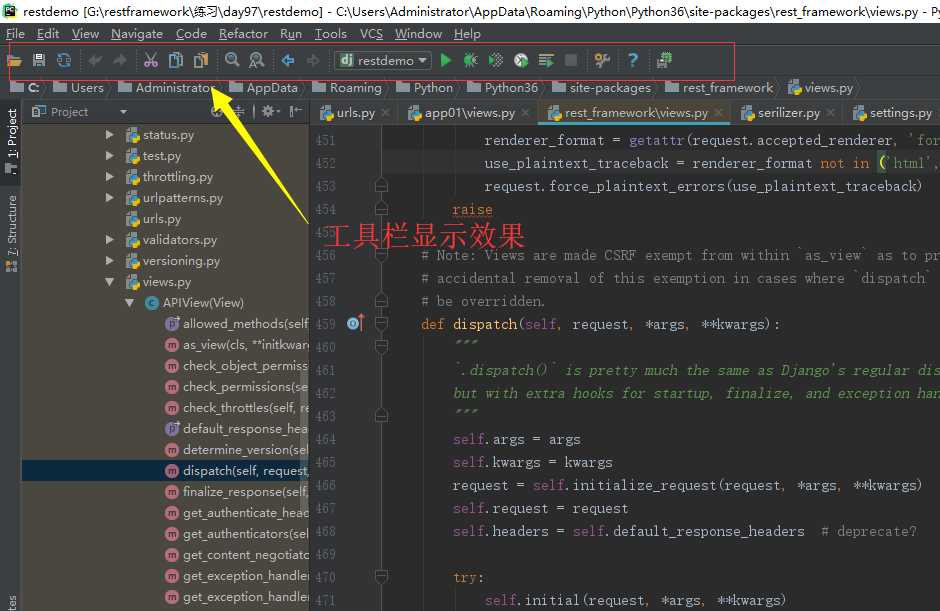The image size is (940, 611).
Task: Click the Profile run icon
Action: coord(521,60)
